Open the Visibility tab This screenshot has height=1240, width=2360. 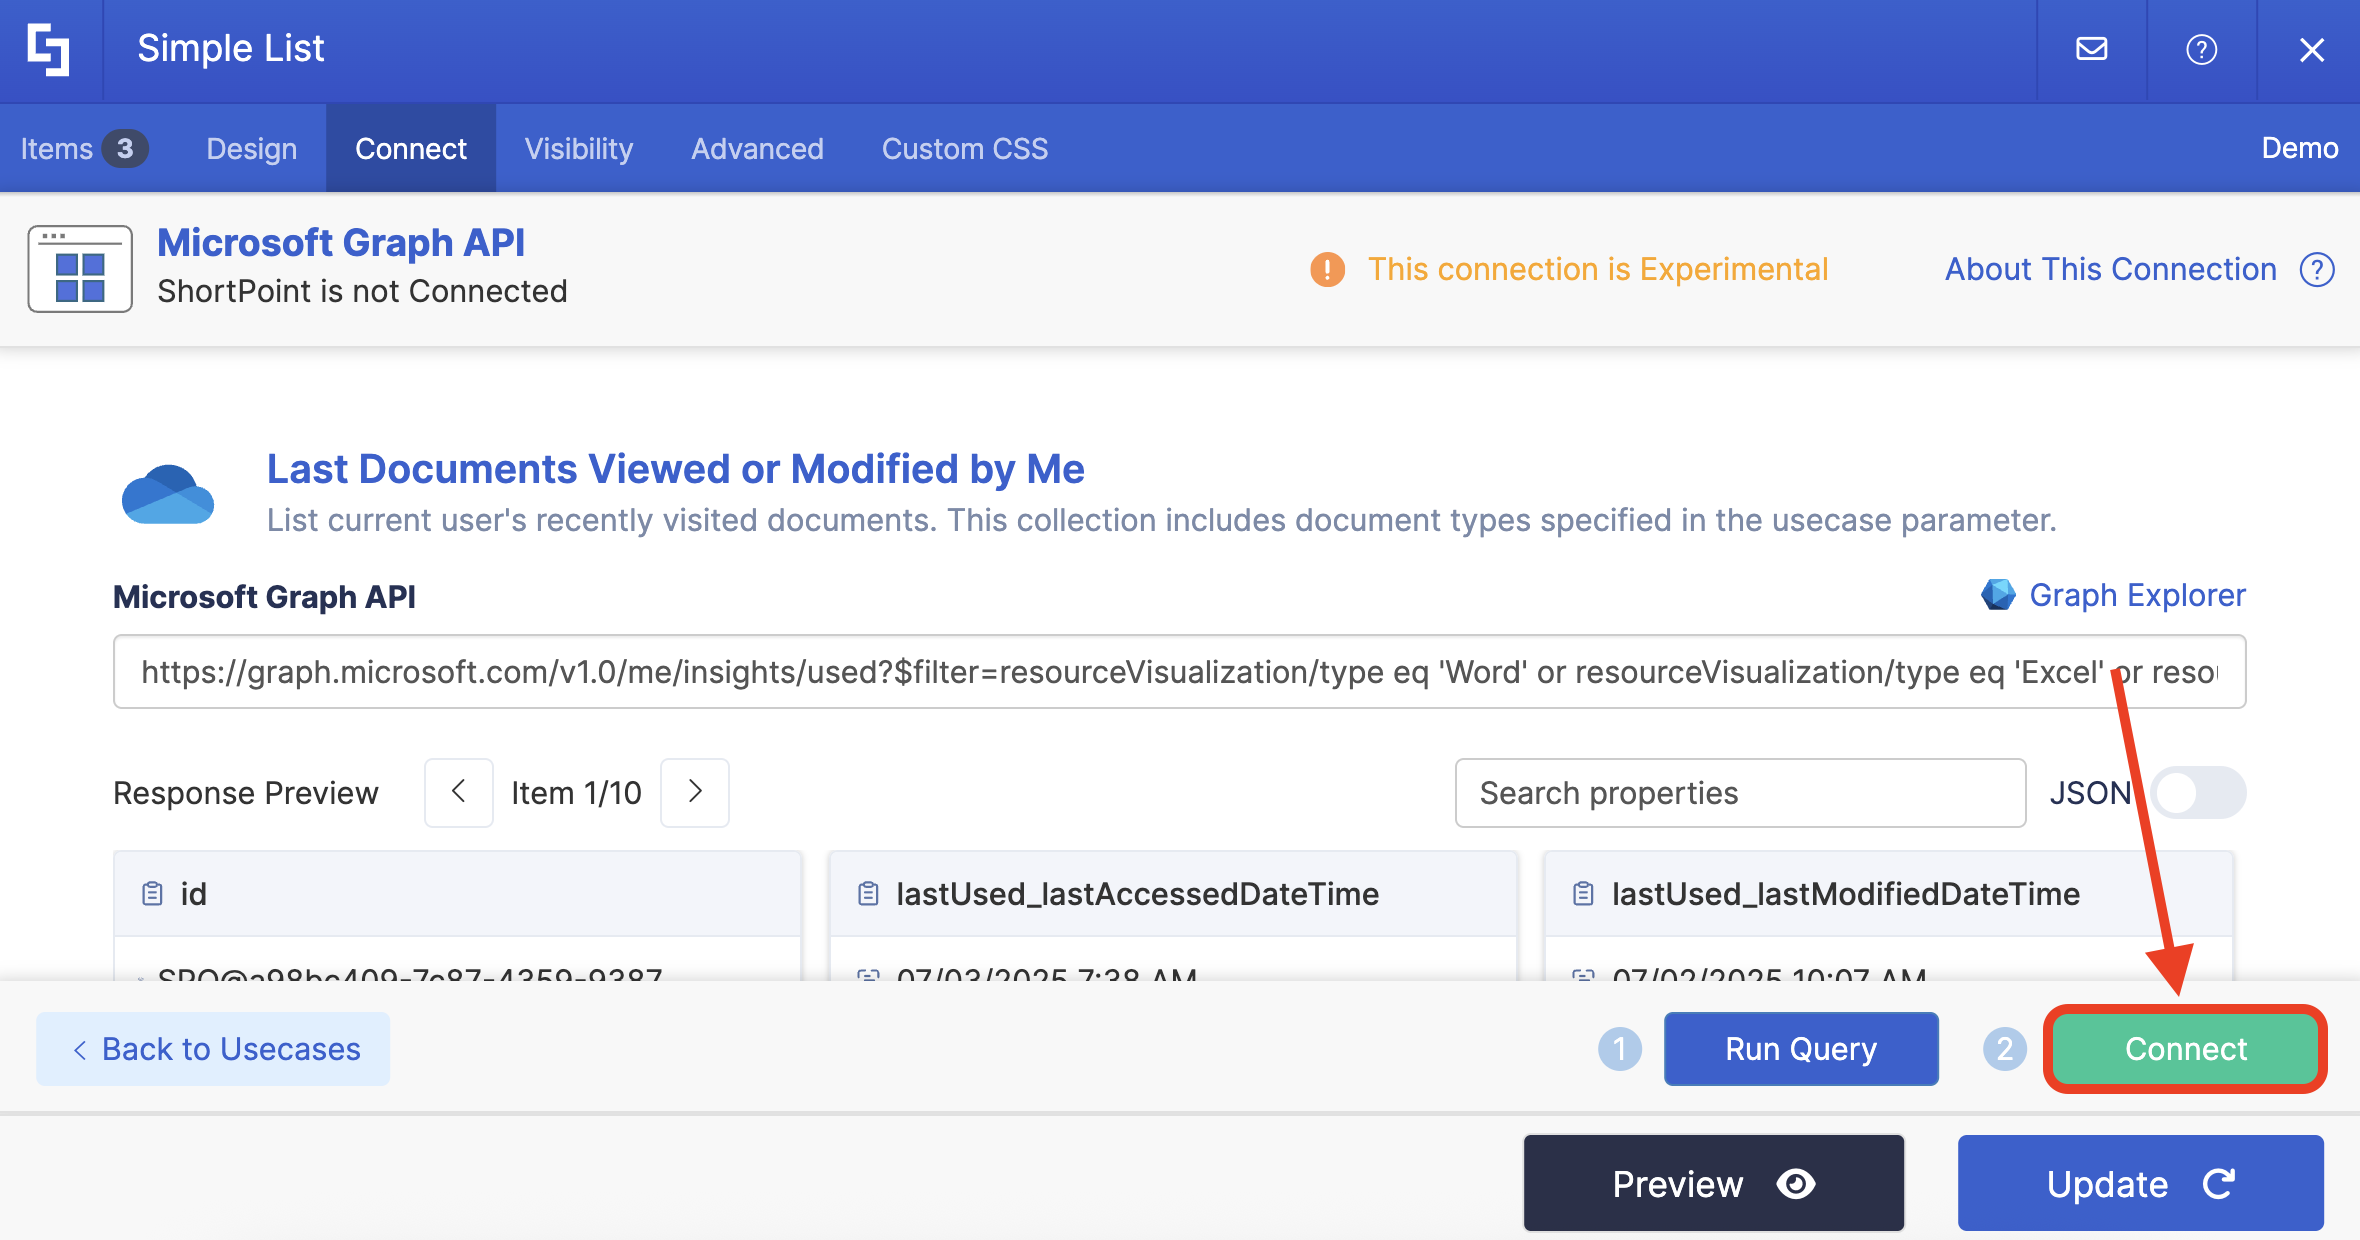[x=578, y=149]
